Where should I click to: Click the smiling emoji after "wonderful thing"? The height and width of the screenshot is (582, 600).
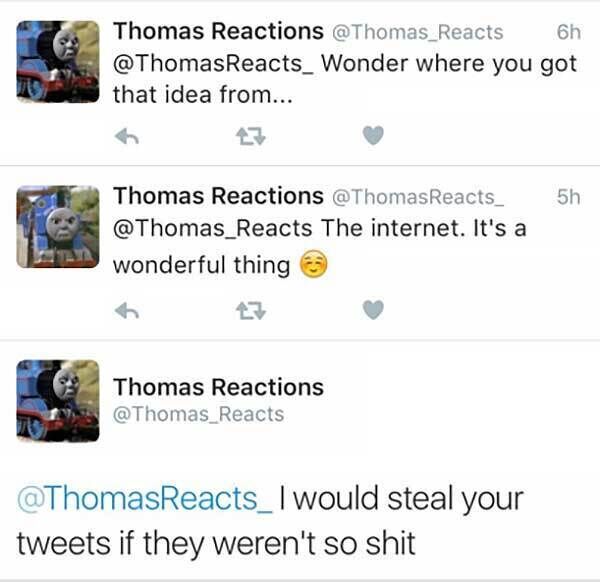tap(313, 265)
